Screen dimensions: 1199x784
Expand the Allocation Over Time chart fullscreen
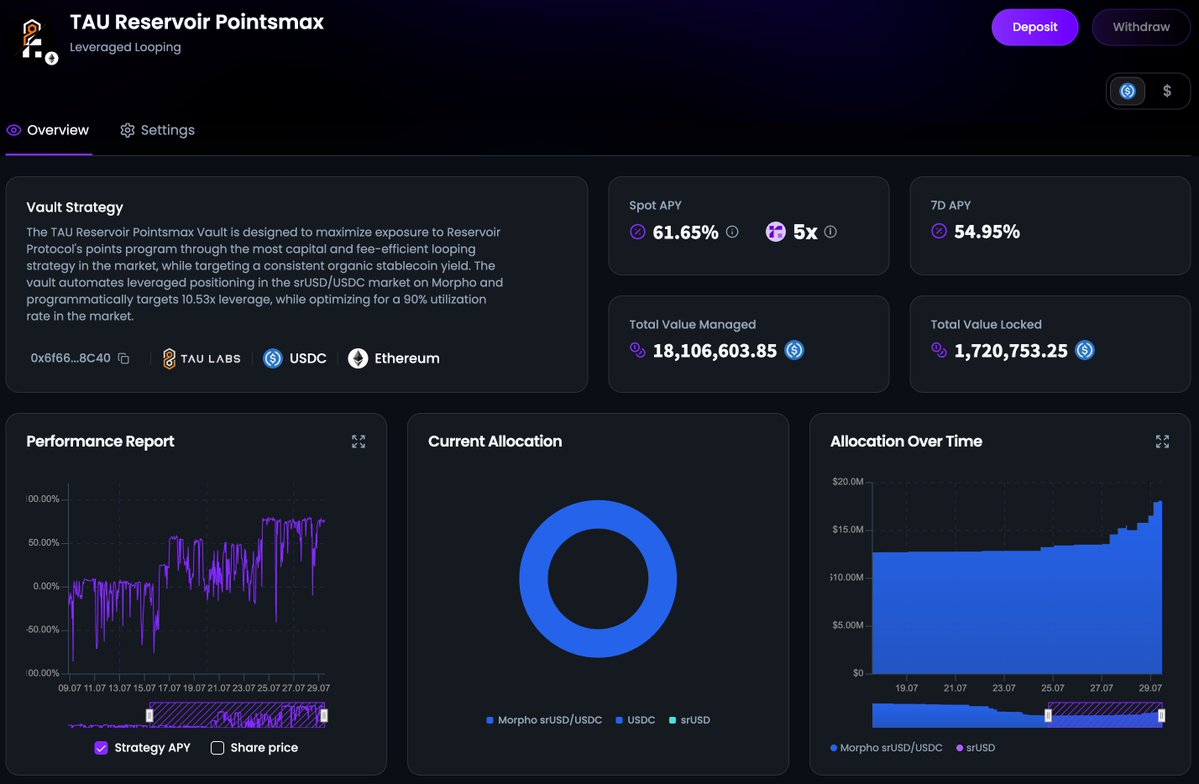pyautogui.click(x=1162, y=441)
